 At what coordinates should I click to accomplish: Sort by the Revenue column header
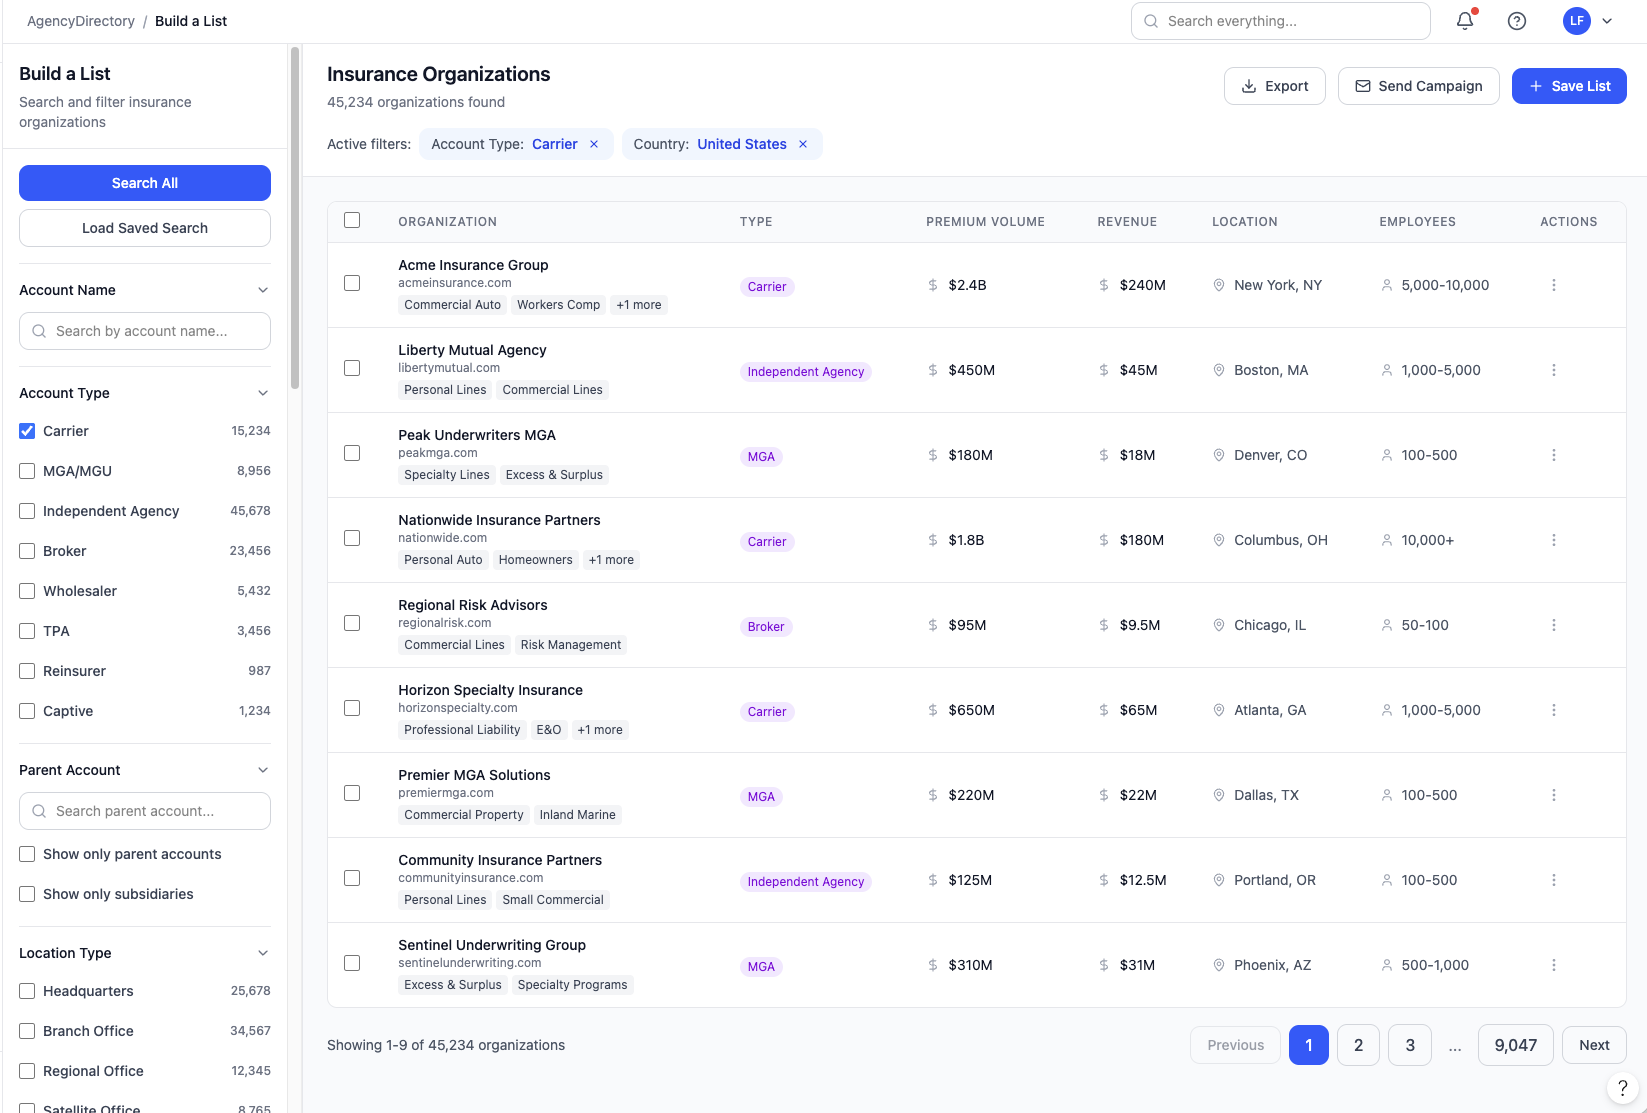coord(1127,222)
